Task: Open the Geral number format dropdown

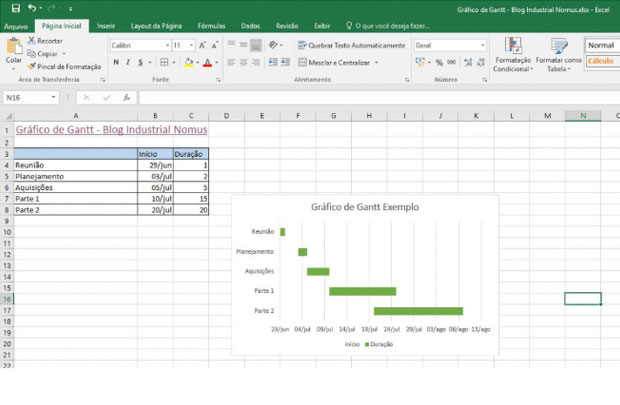Action: click(483, 45)
